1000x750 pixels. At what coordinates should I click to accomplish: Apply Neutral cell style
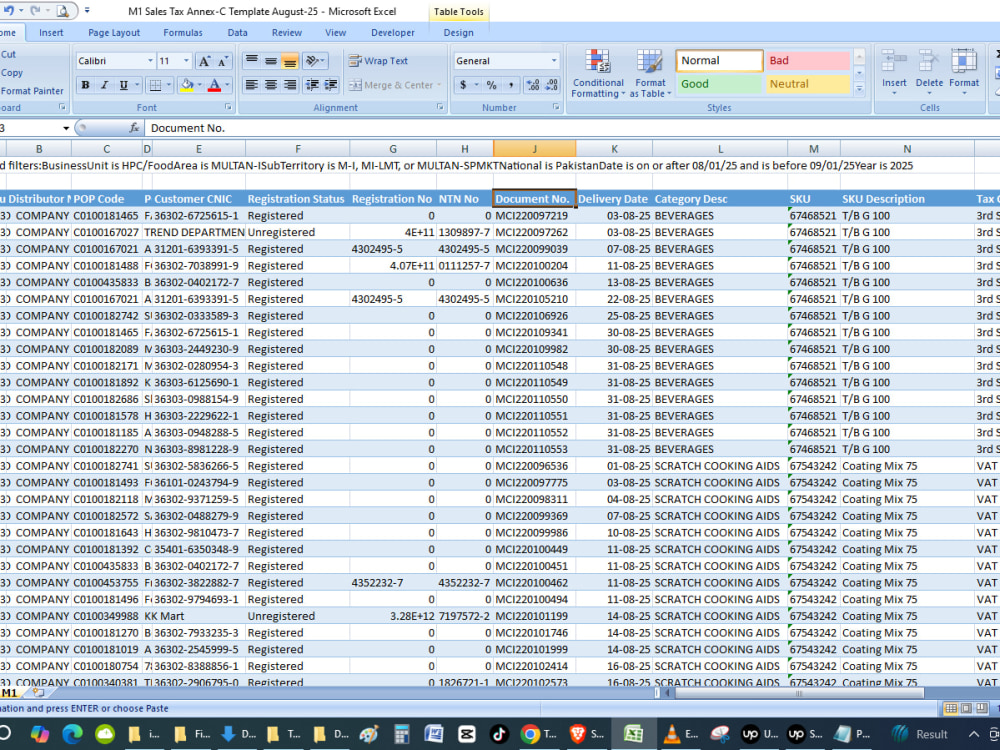pos(807,84)
